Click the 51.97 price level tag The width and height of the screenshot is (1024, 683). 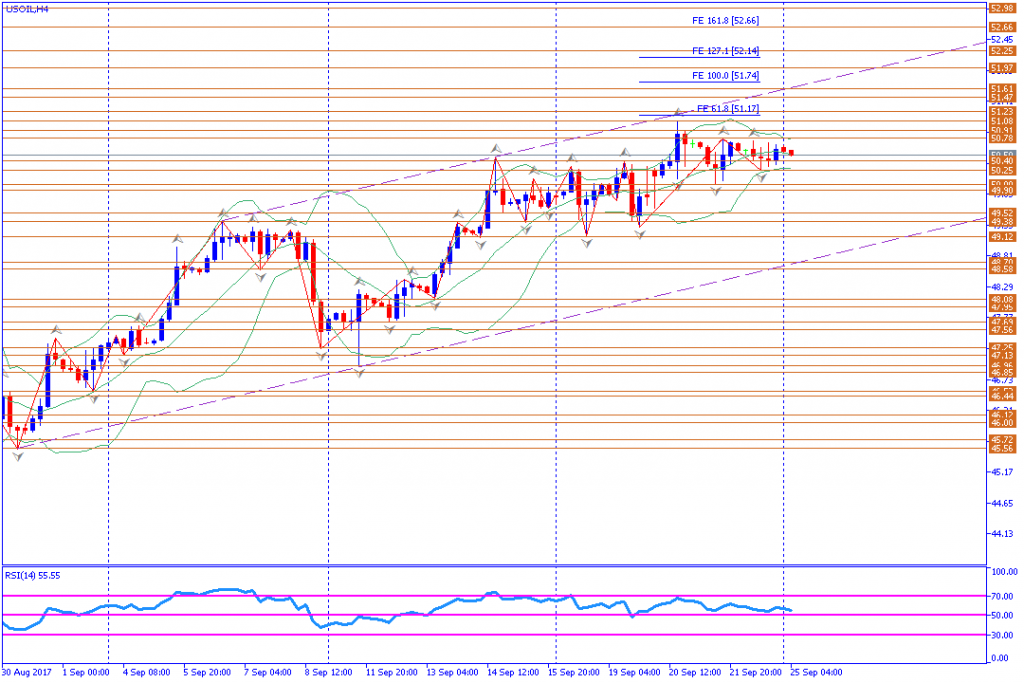[1002, 68]
